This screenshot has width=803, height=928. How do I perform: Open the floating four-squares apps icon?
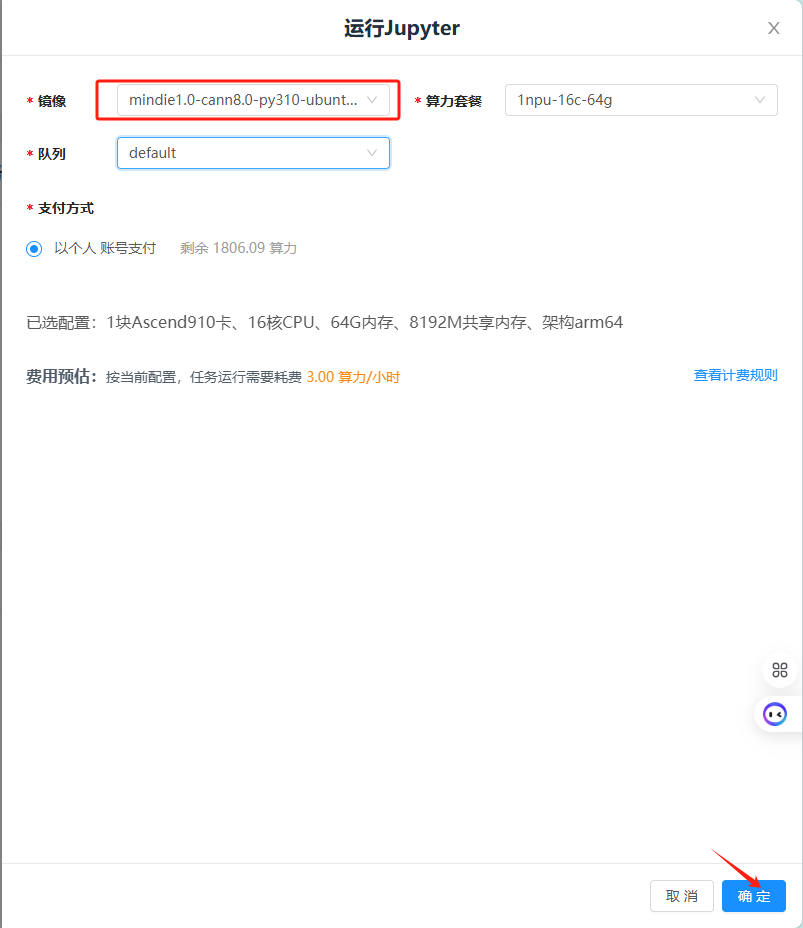tap(779, 670)
